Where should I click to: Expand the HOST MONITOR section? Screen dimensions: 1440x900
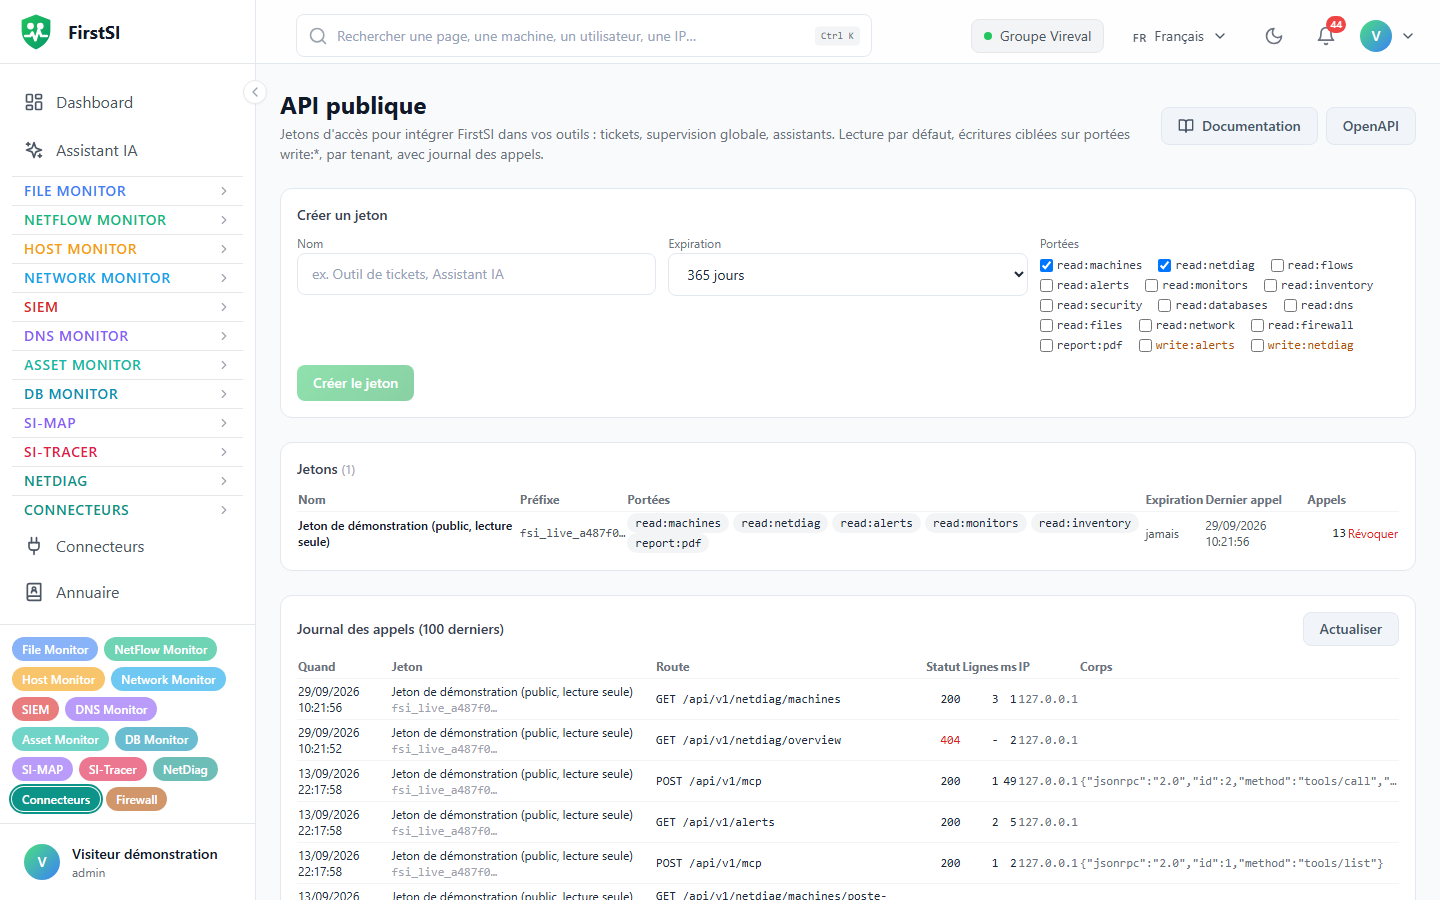(127, 249)
